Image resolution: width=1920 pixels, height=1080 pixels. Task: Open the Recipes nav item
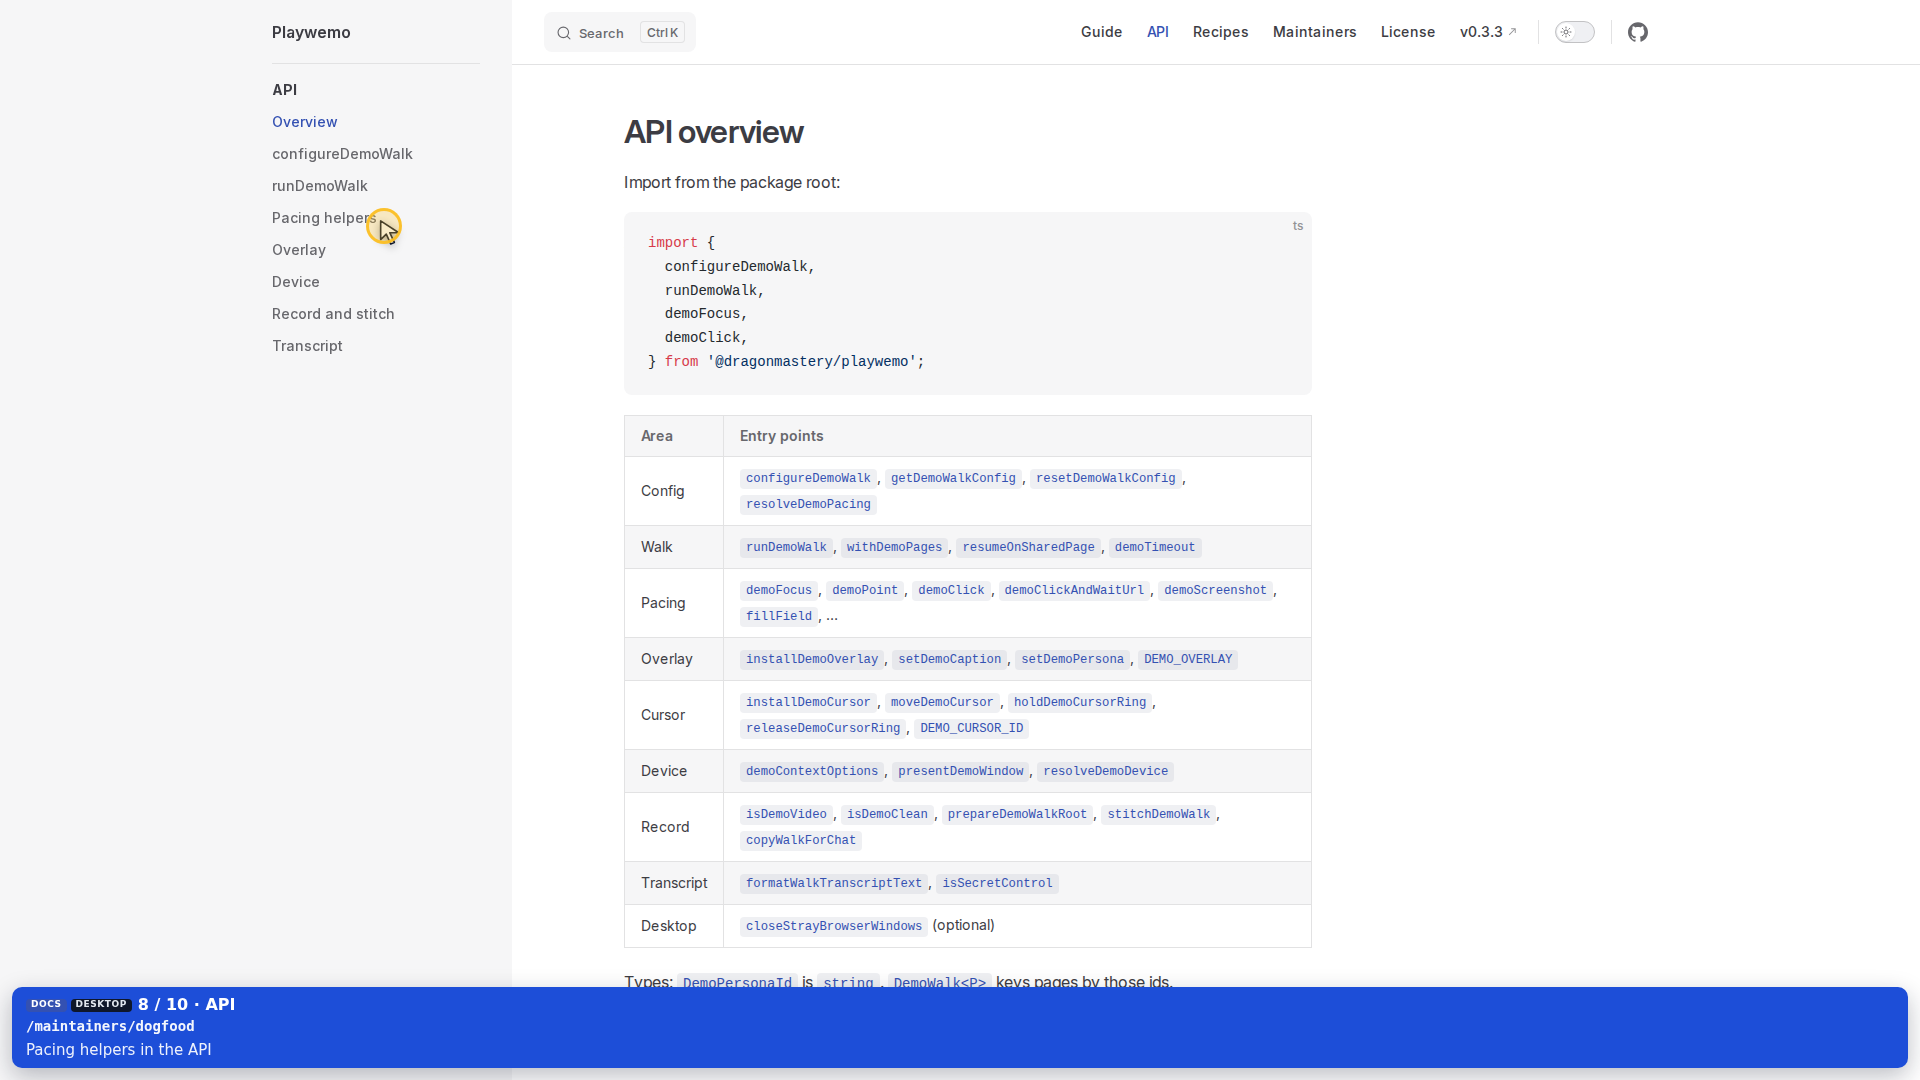[1220, 32]
